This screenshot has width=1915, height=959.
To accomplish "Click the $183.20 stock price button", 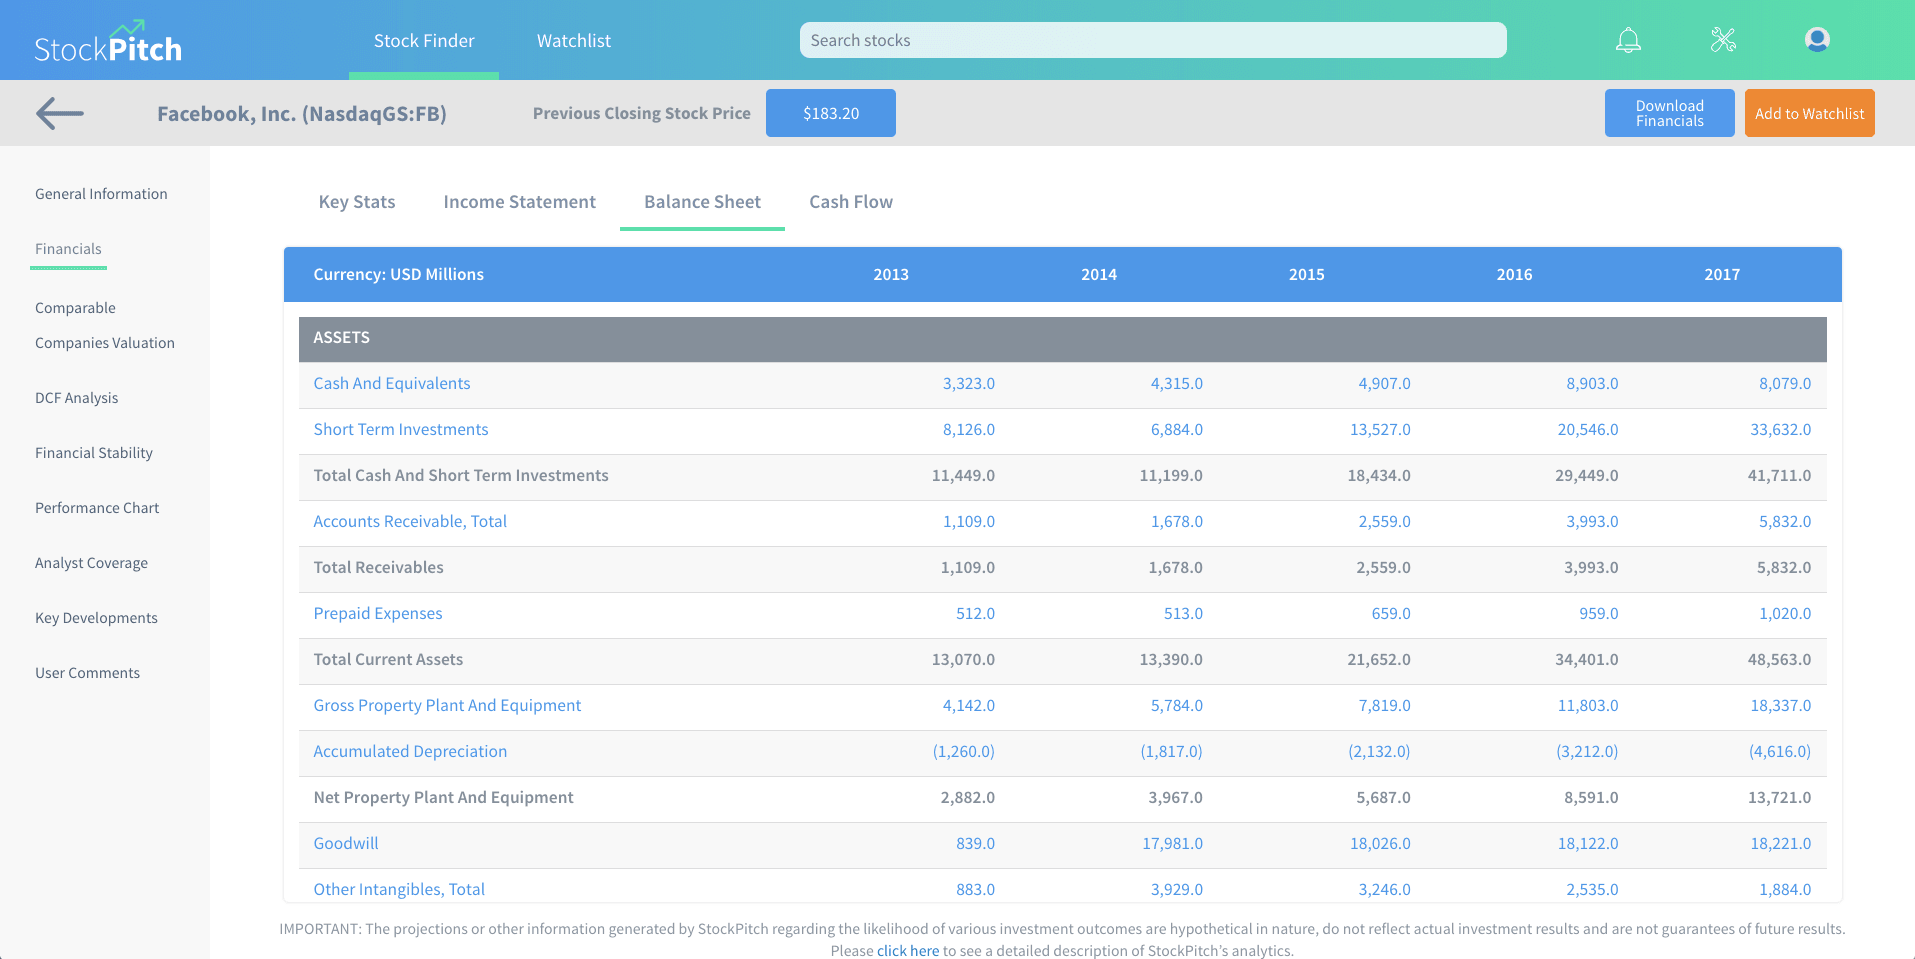I will click(x=830, y=113).
